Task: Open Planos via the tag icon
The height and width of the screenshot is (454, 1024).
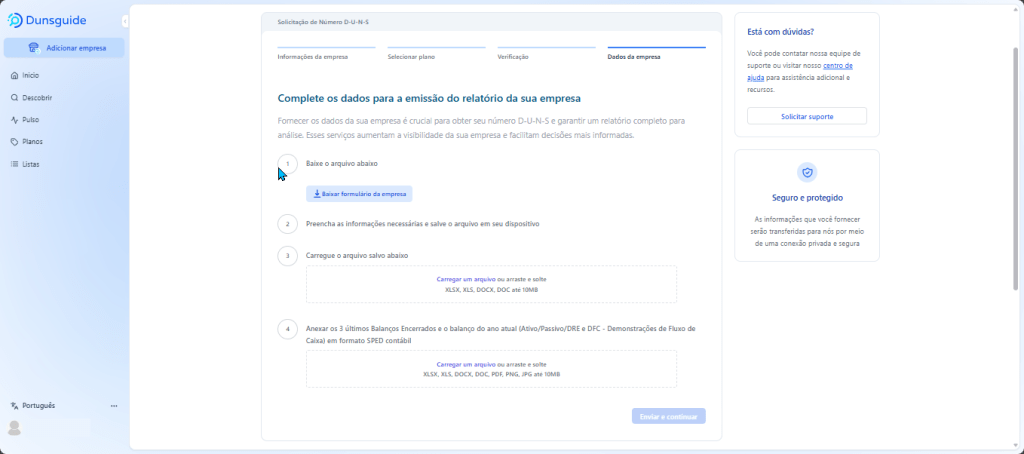Action: [x=14, y=142]
